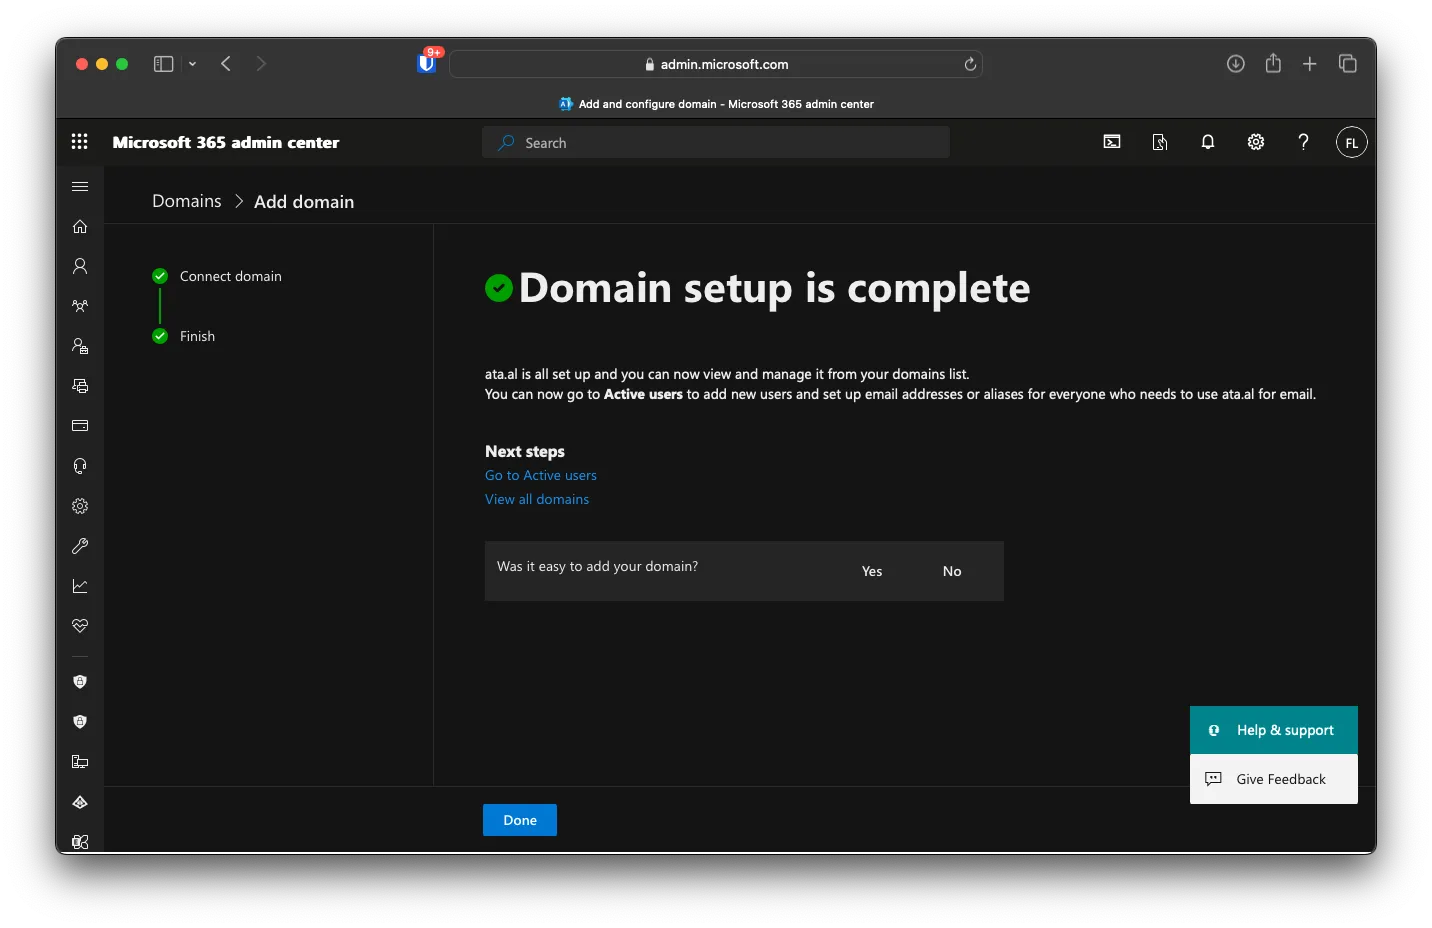Viewport: 1432px width, 928px height.
Task: Go back in Safari
Action: (x=226, y=64)
